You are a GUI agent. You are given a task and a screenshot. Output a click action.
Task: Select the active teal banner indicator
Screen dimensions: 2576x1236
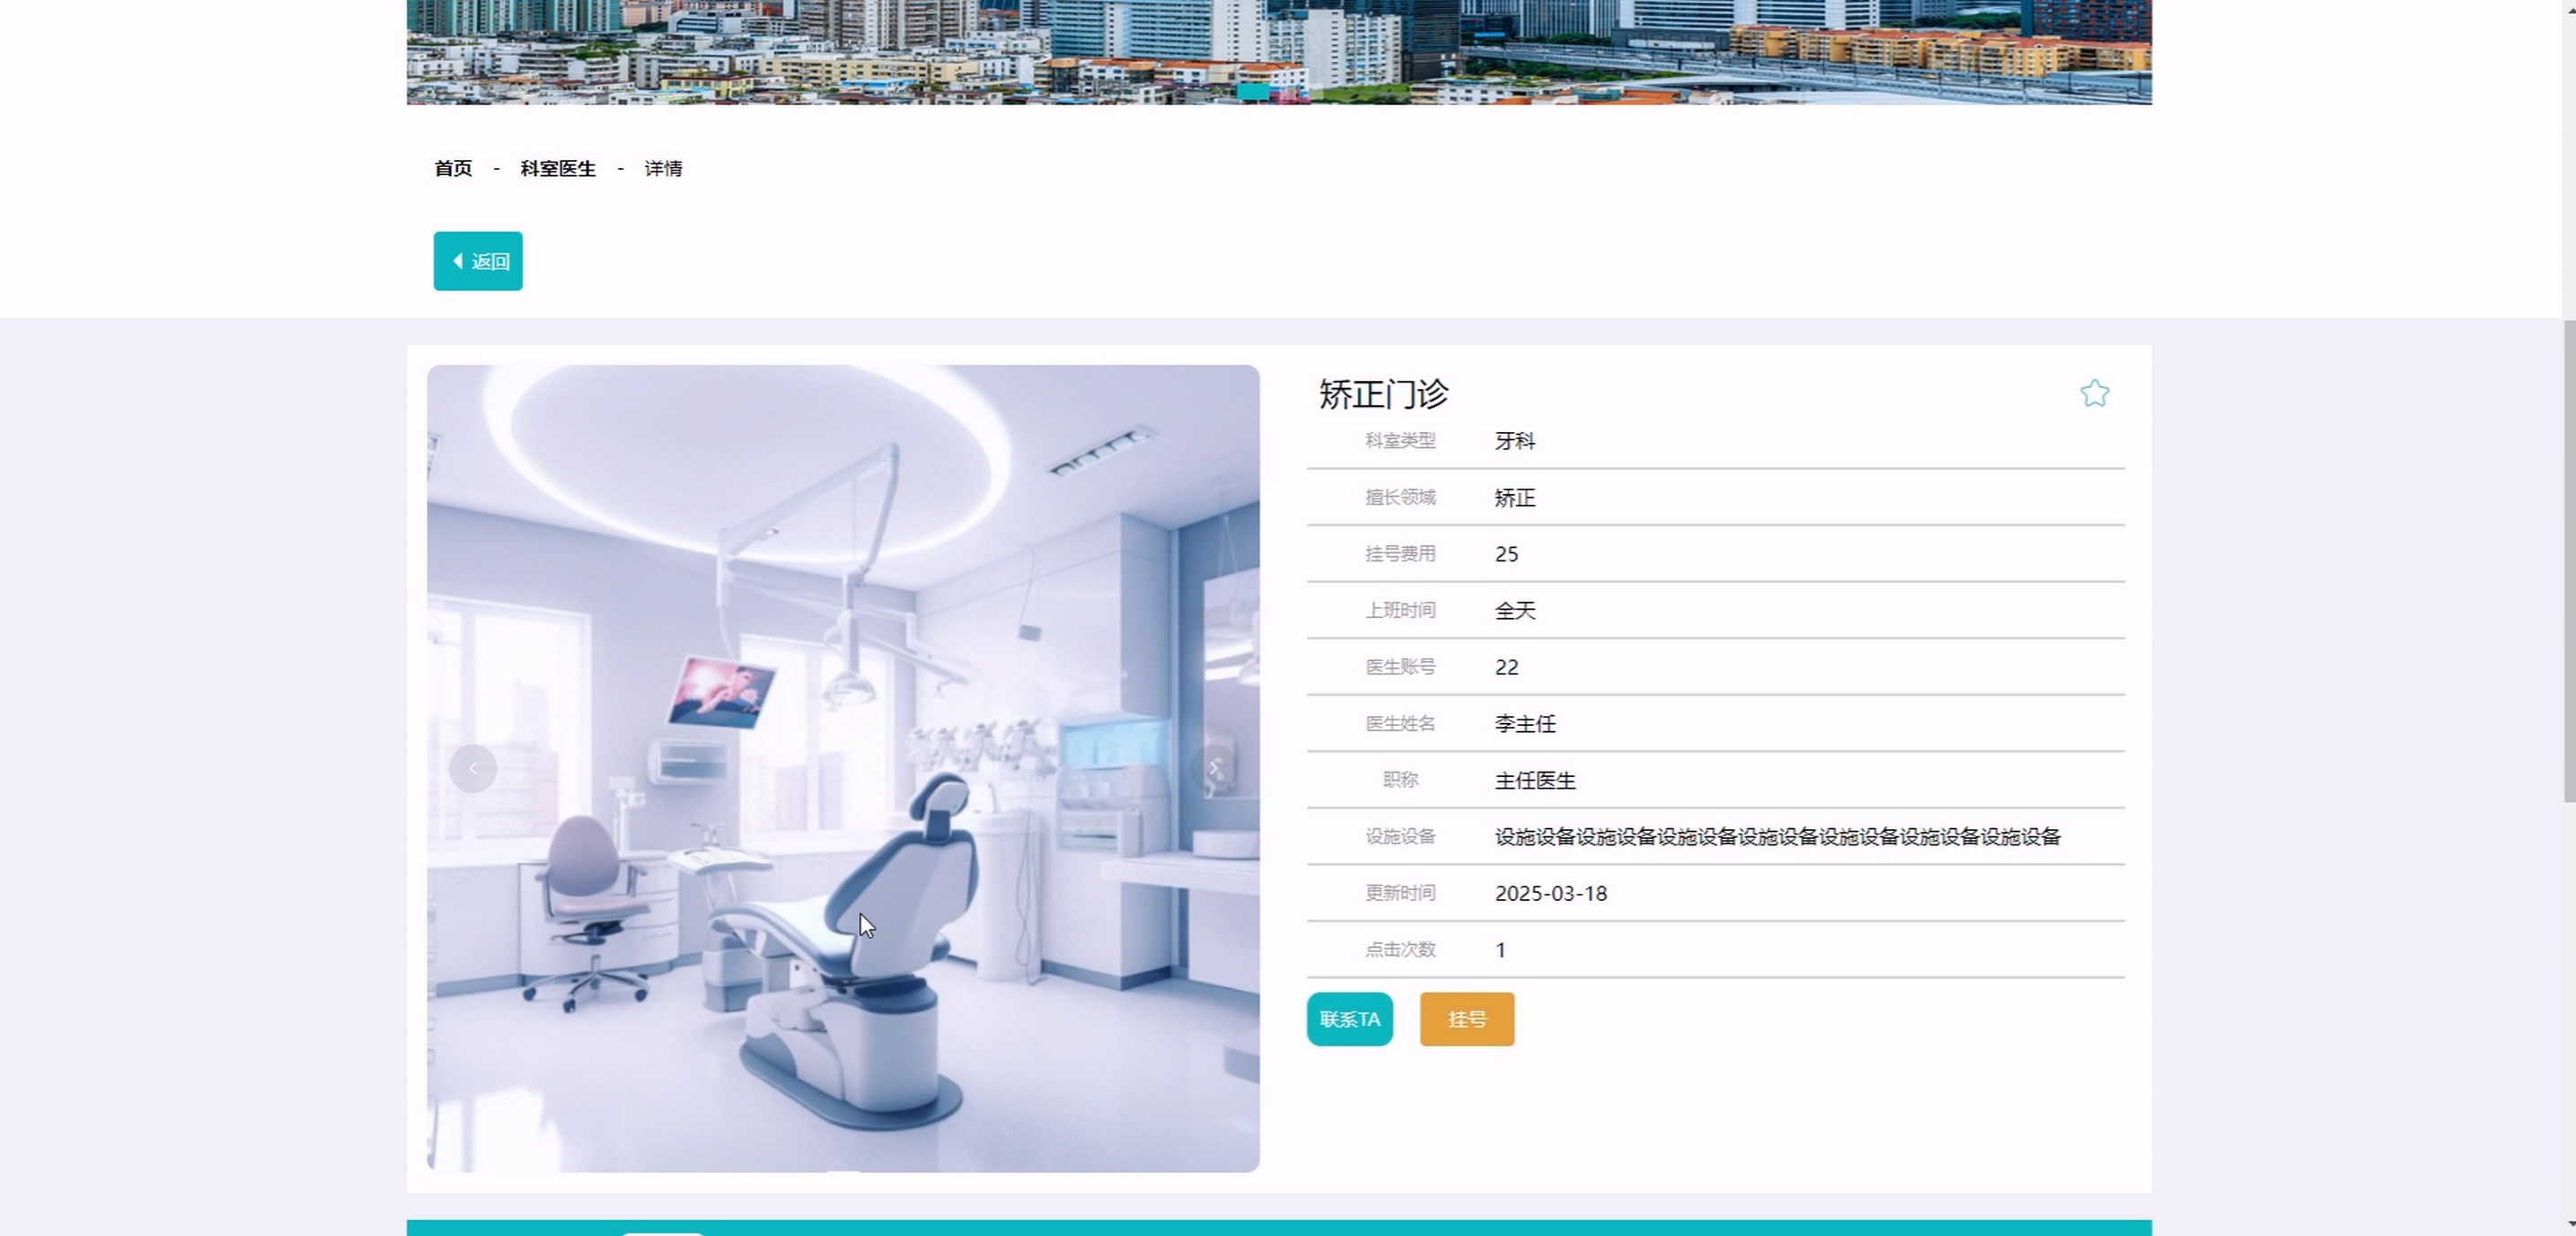1253,91
